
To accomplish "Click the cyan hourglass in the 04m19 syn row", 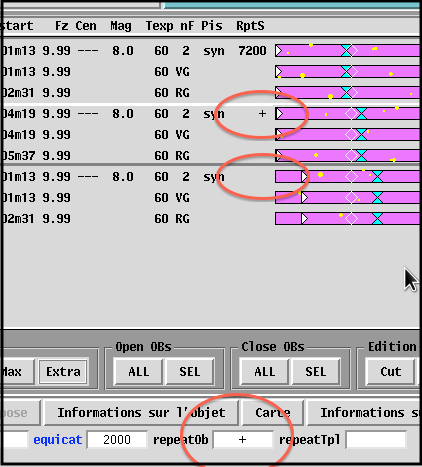I will [x=361, y=114].
